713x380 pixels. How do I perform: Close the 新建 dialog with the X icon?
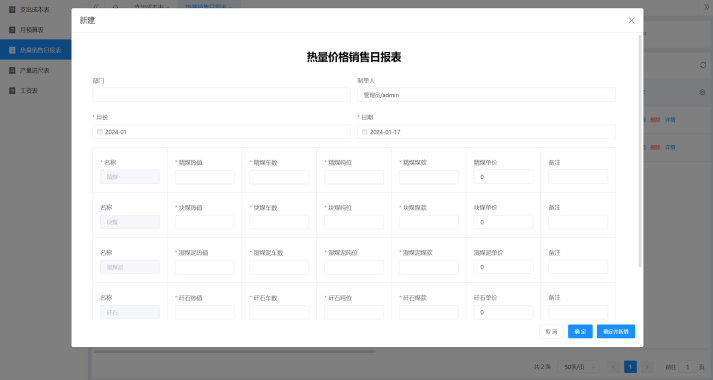point(632,20)
